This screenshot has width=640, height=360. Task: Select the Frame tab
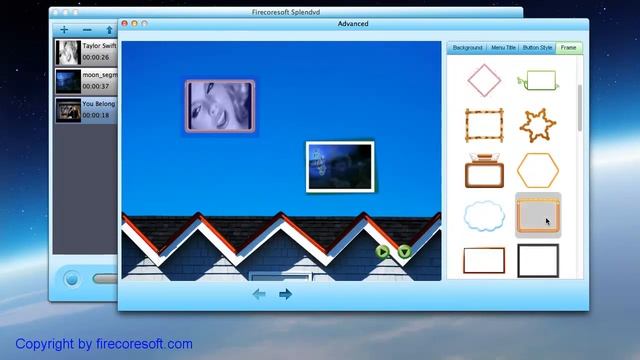tap(569, 48)
